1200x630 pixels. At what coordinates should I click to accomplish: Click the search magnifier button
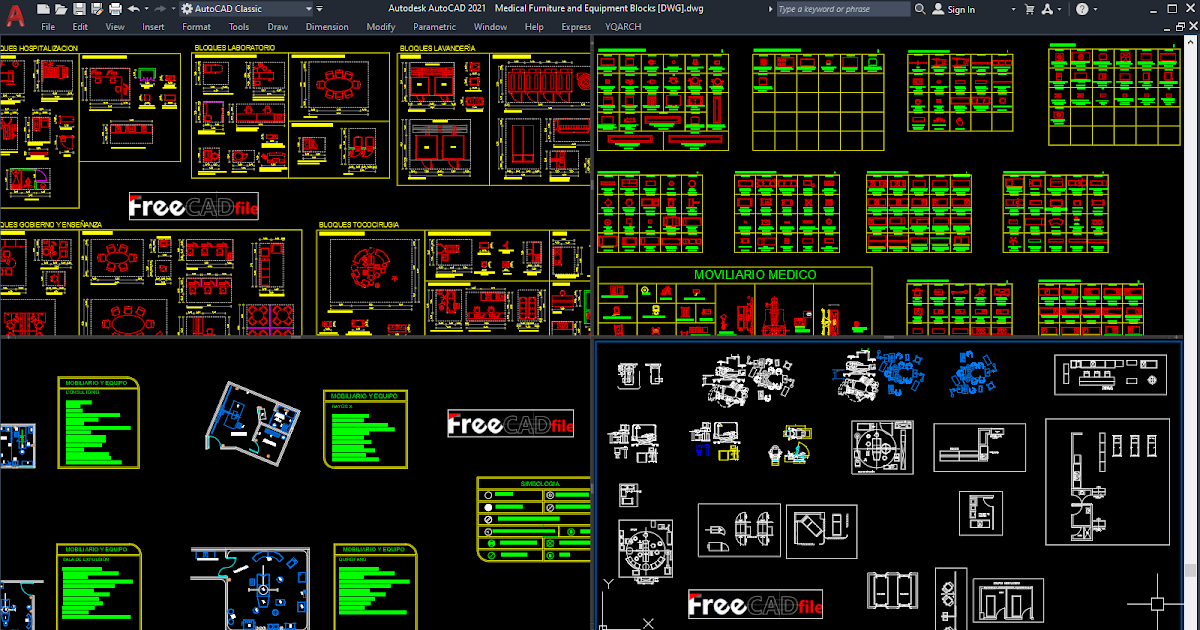(920, 8)
